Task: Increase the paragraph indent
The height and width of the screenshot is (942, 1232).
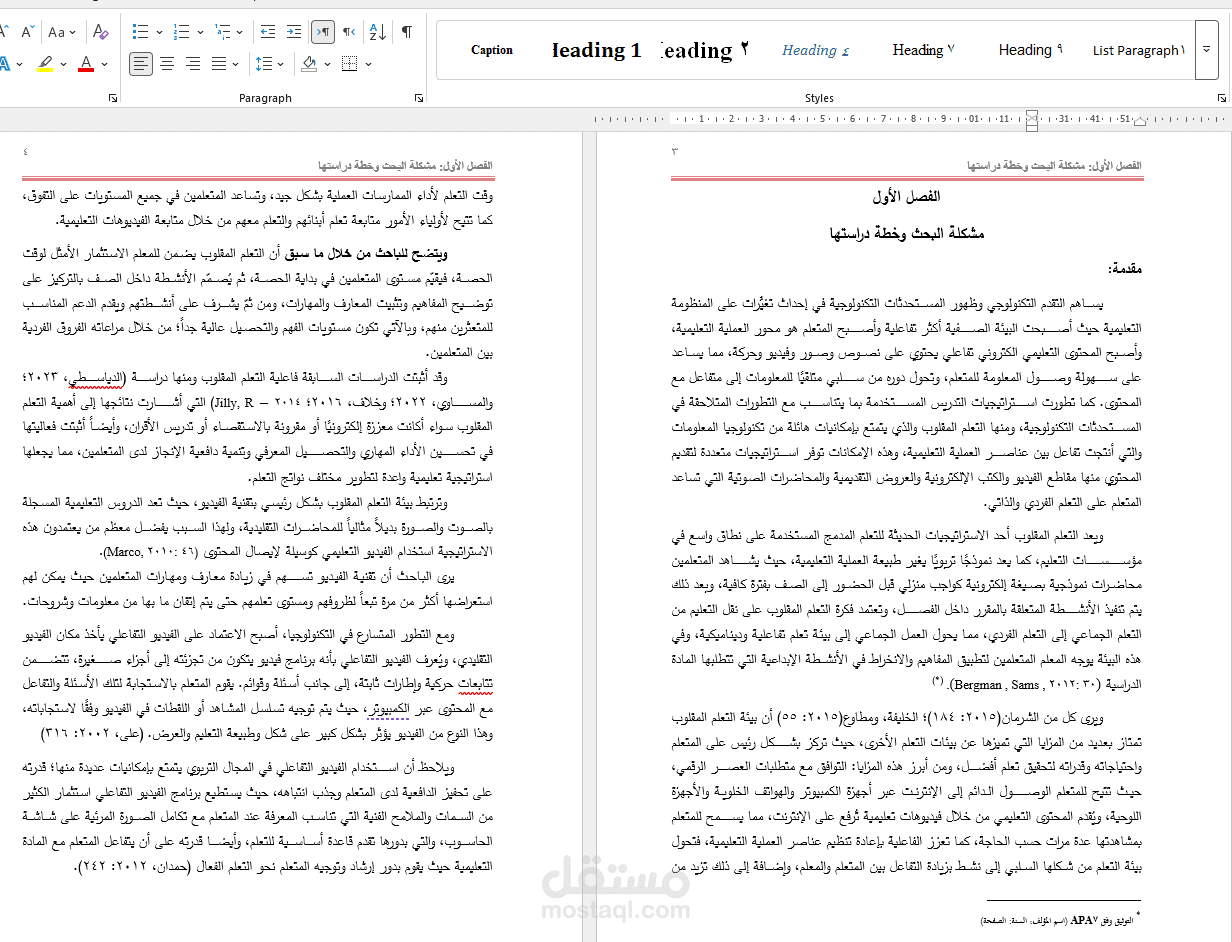Action: (x=294, y=32)
